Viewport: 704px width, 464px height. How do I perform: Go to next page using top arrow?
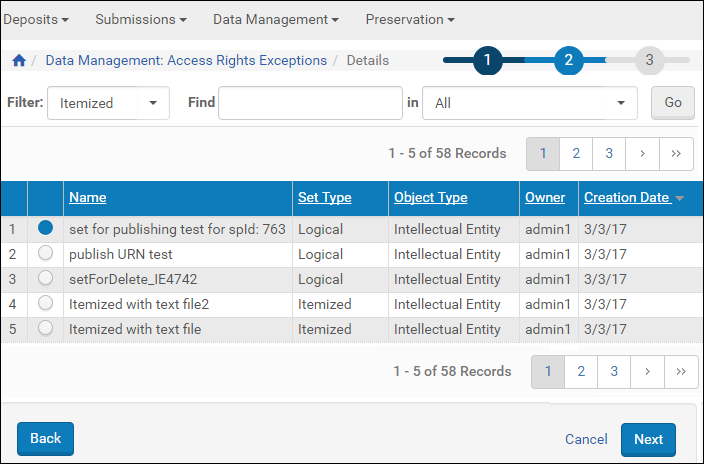[x=642, y=153]
